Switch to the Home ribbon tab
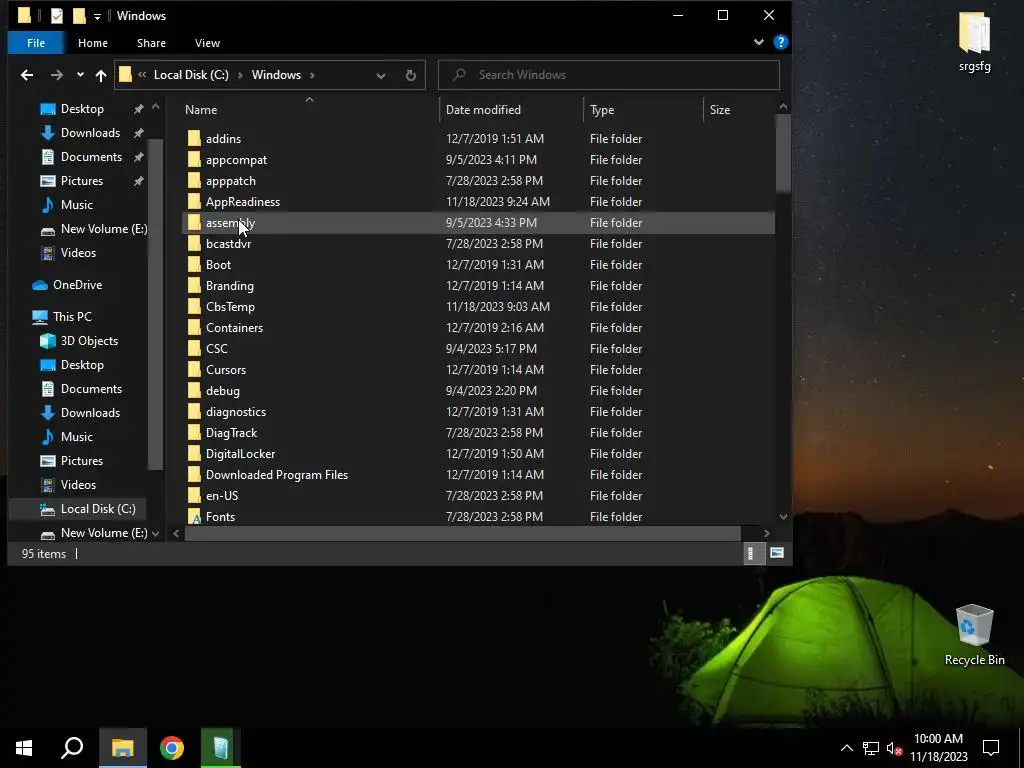The width and height of the screenshot is (1024, 768). coord(93,43)
